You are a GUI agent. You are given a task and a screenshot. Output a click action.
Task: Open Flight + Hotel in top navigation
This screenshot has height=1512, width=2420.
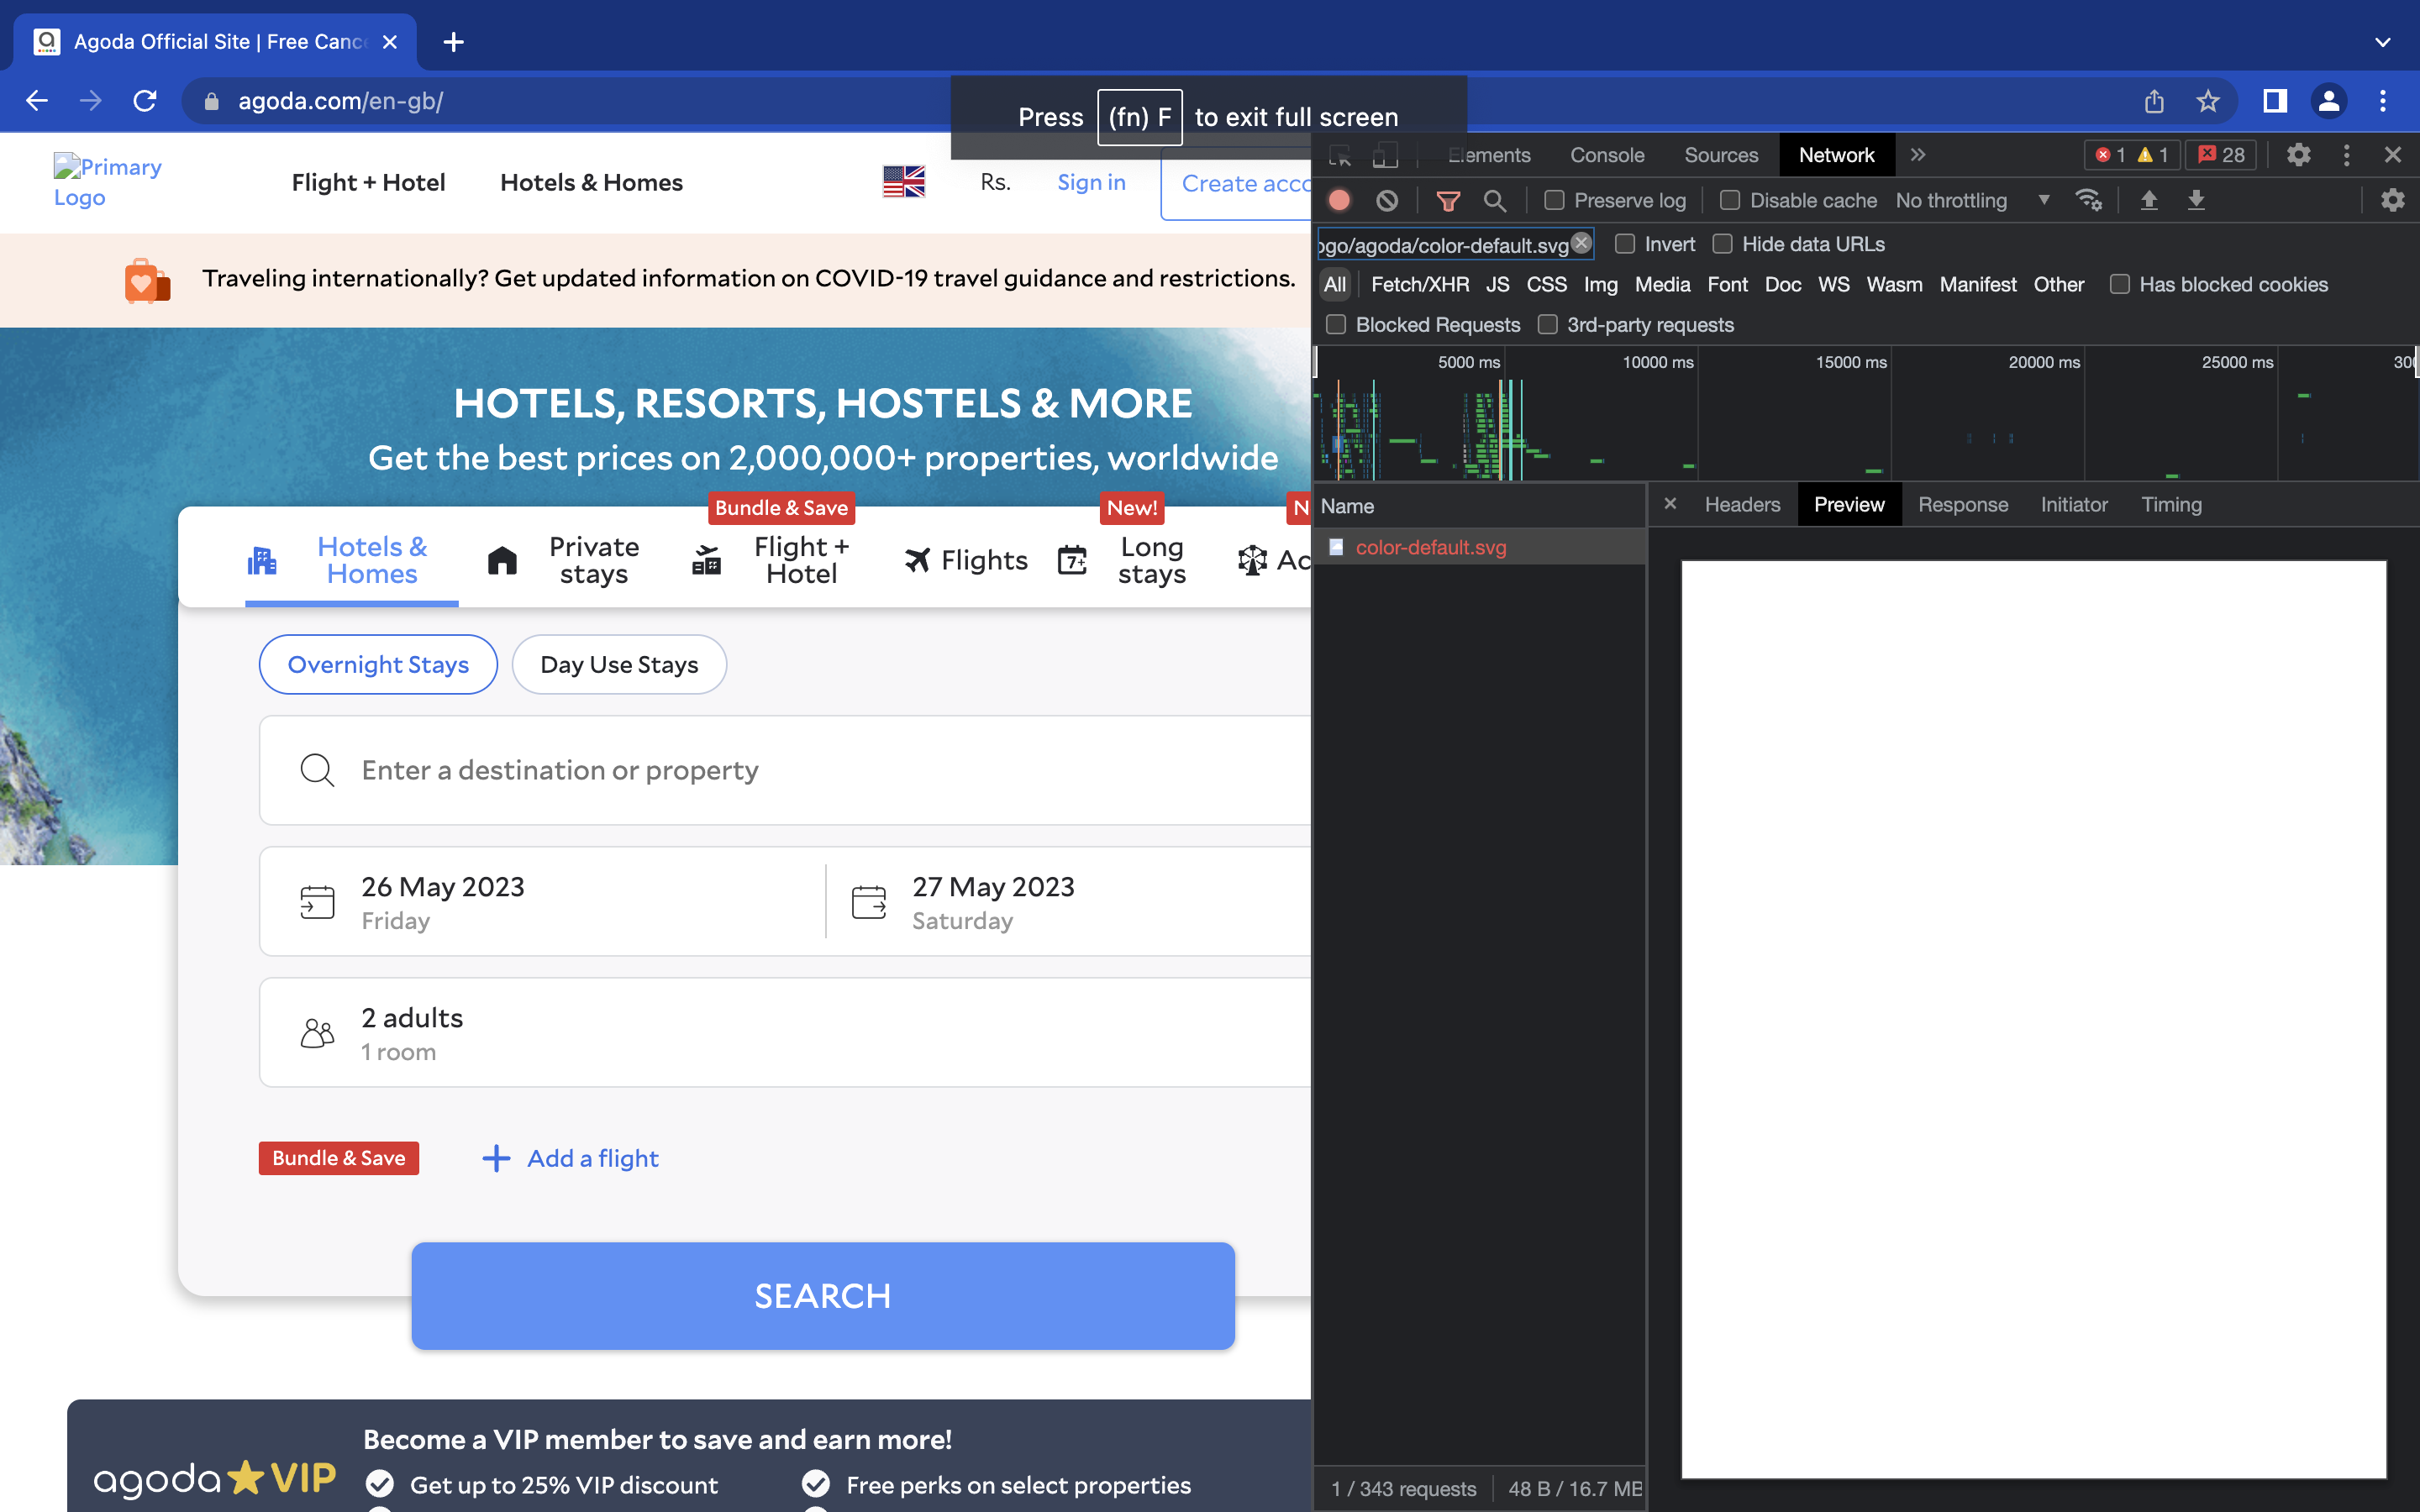point(368,182)
